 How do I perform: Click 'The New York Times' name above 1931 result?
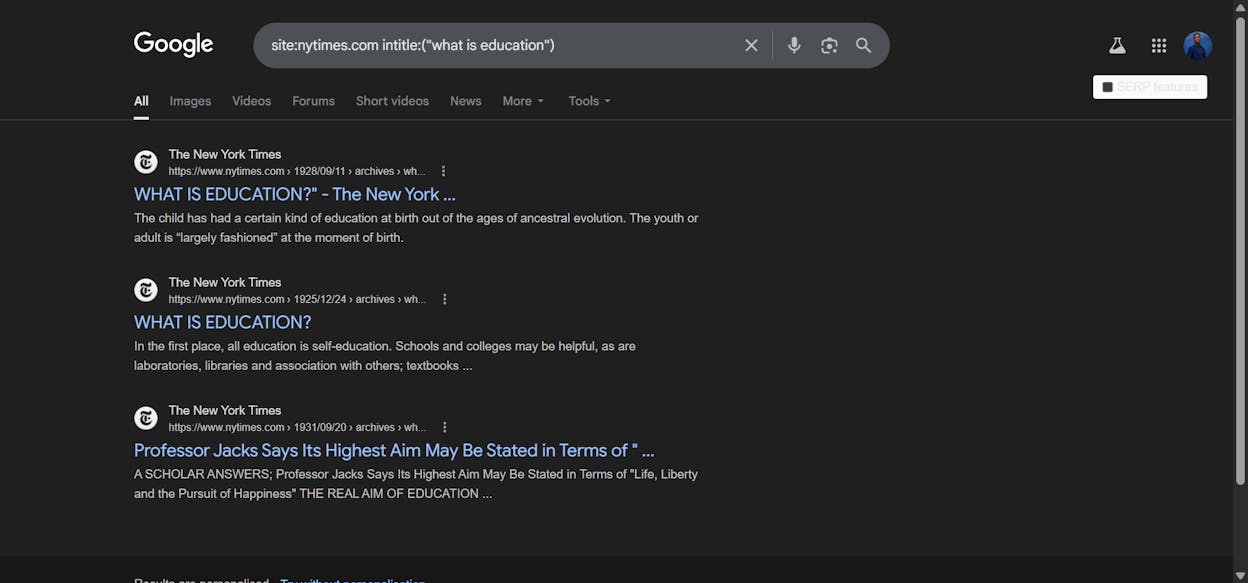pyautogui.click(x=225, y=410)
